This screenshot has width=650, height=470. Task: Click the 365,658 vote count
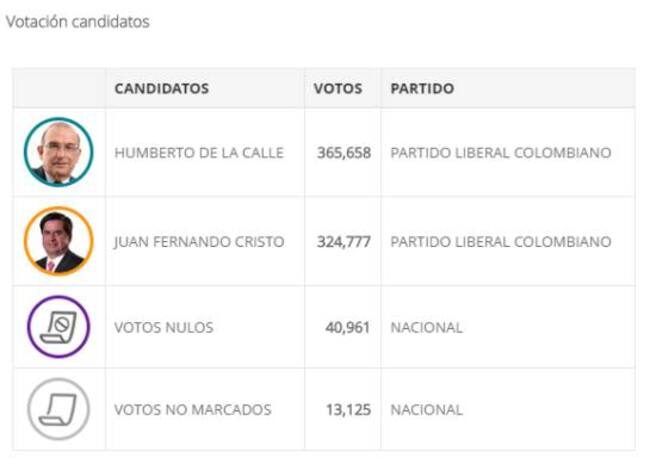(343, 153)
